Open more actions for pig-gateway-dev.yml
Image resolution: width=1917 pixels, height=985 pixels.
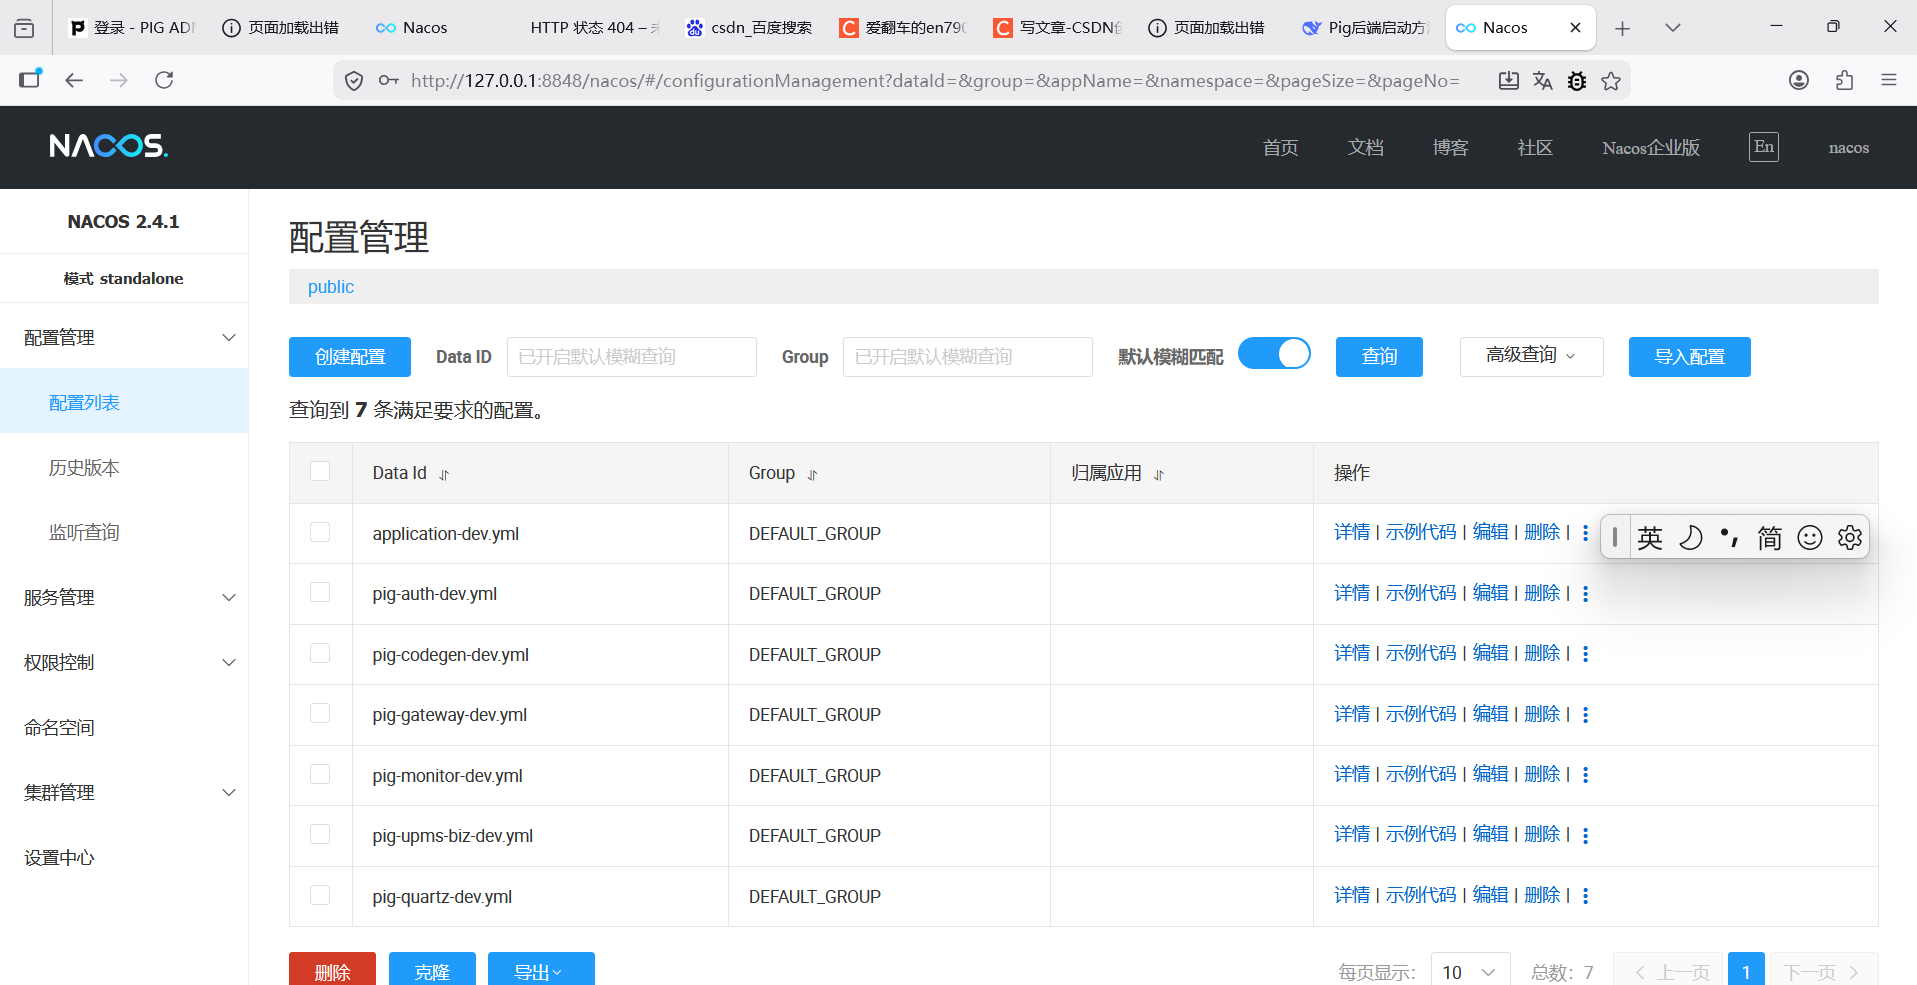coord(1586,715)
